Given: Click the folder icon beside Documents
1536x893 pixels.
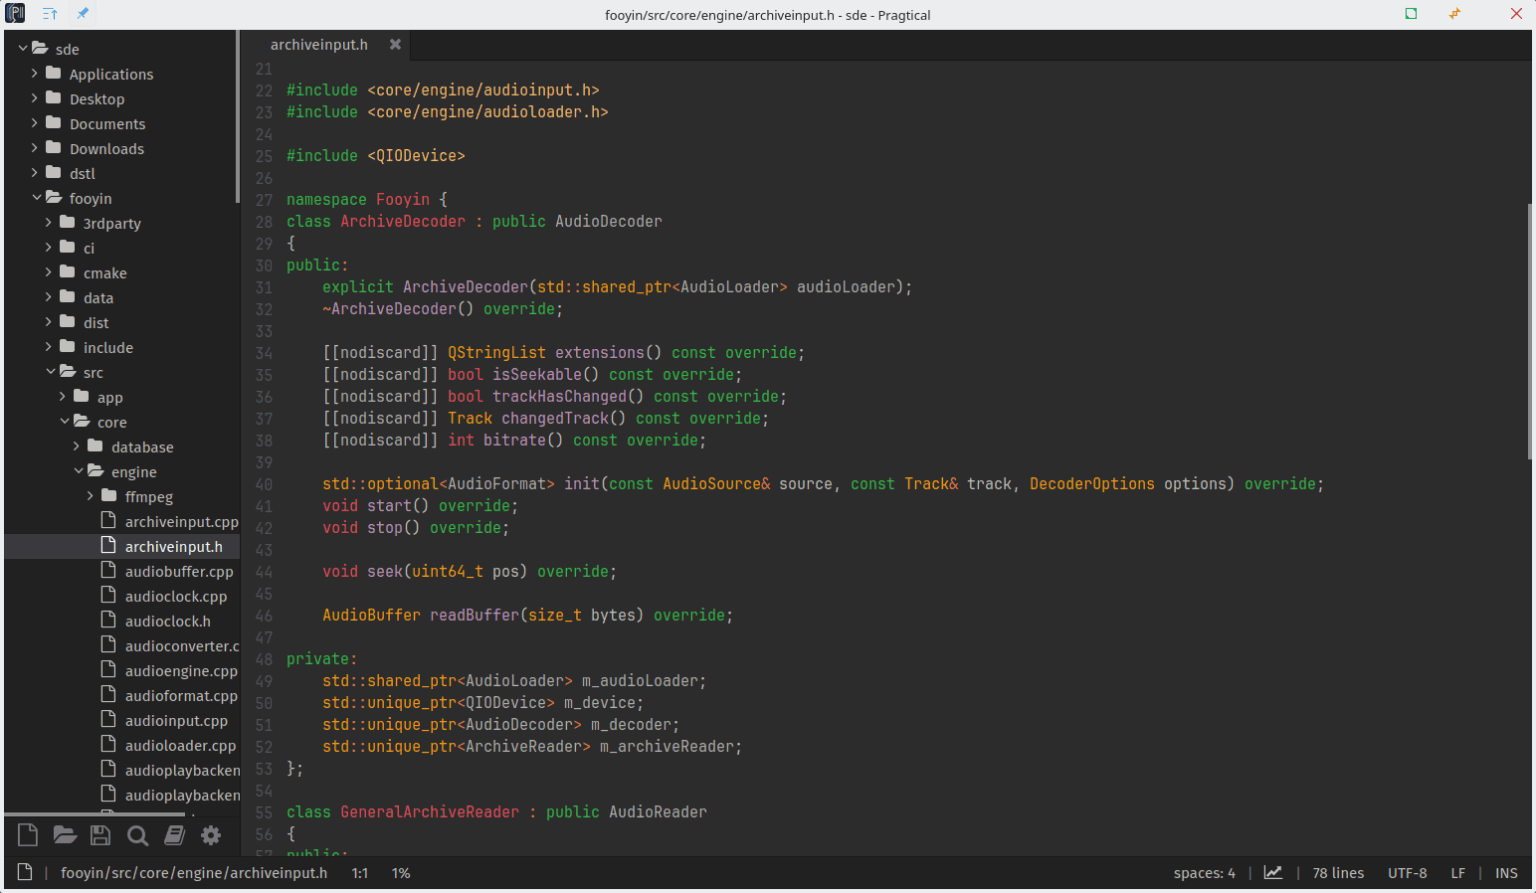Looking at the screenshot, I should (x=54, y=123).
